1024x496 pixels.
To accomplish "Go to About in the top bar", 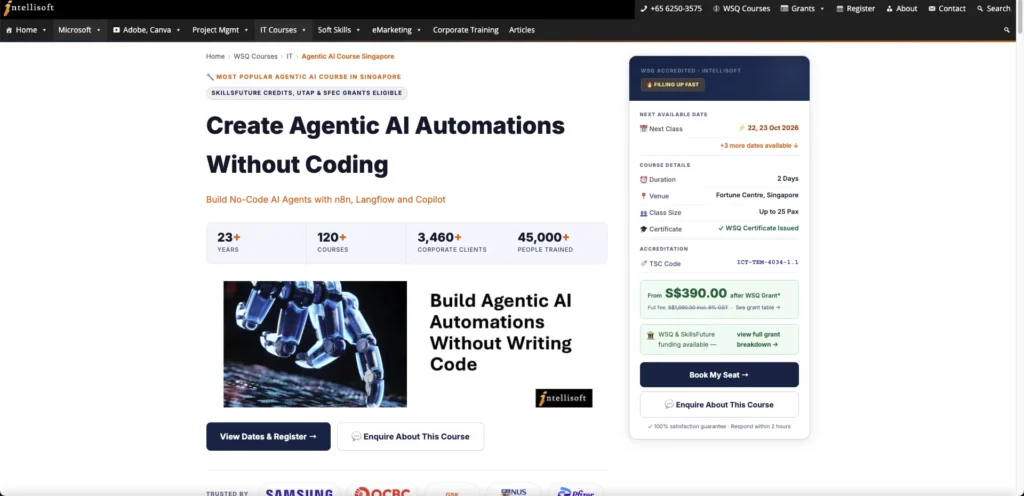I will tap(901, 8).
